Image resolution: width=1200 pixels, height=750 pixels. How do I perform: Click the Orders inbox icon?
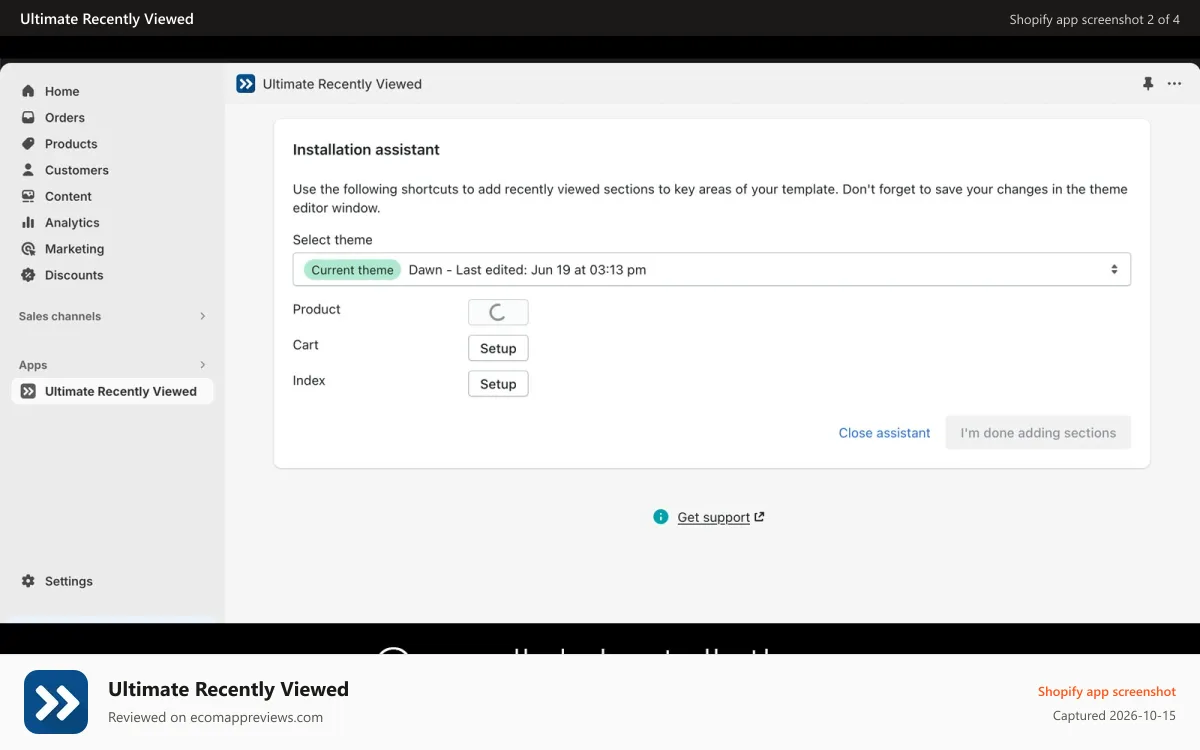28,117
